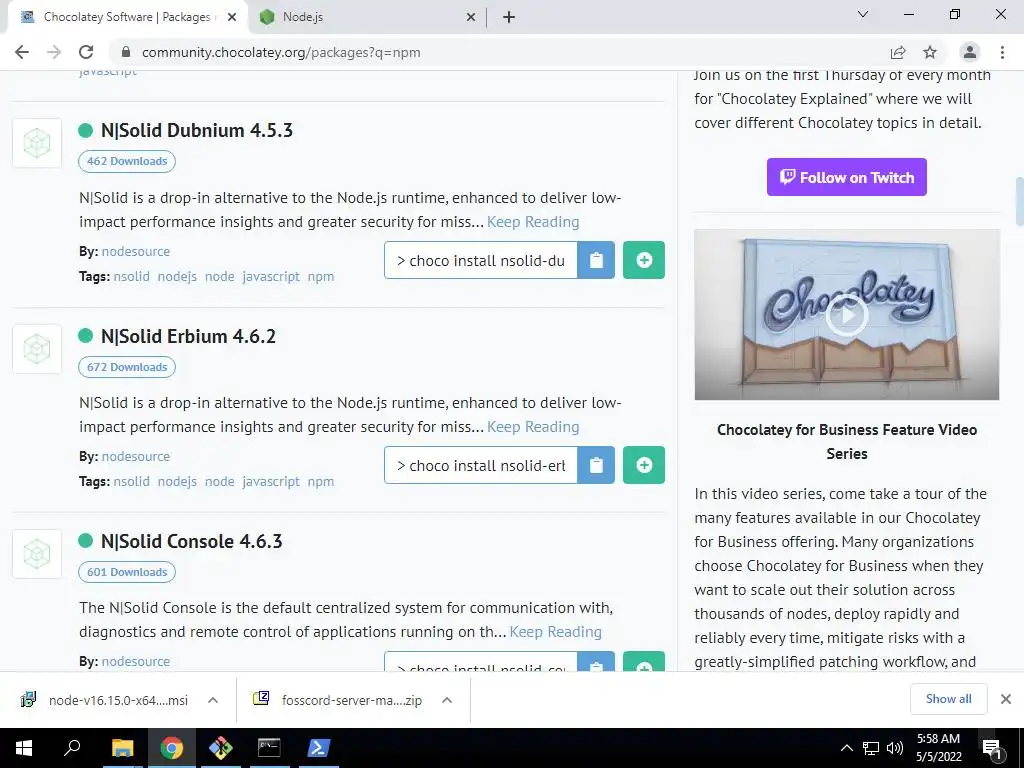Click the N|Solid Dubnium package icon

tap(37, 143)
